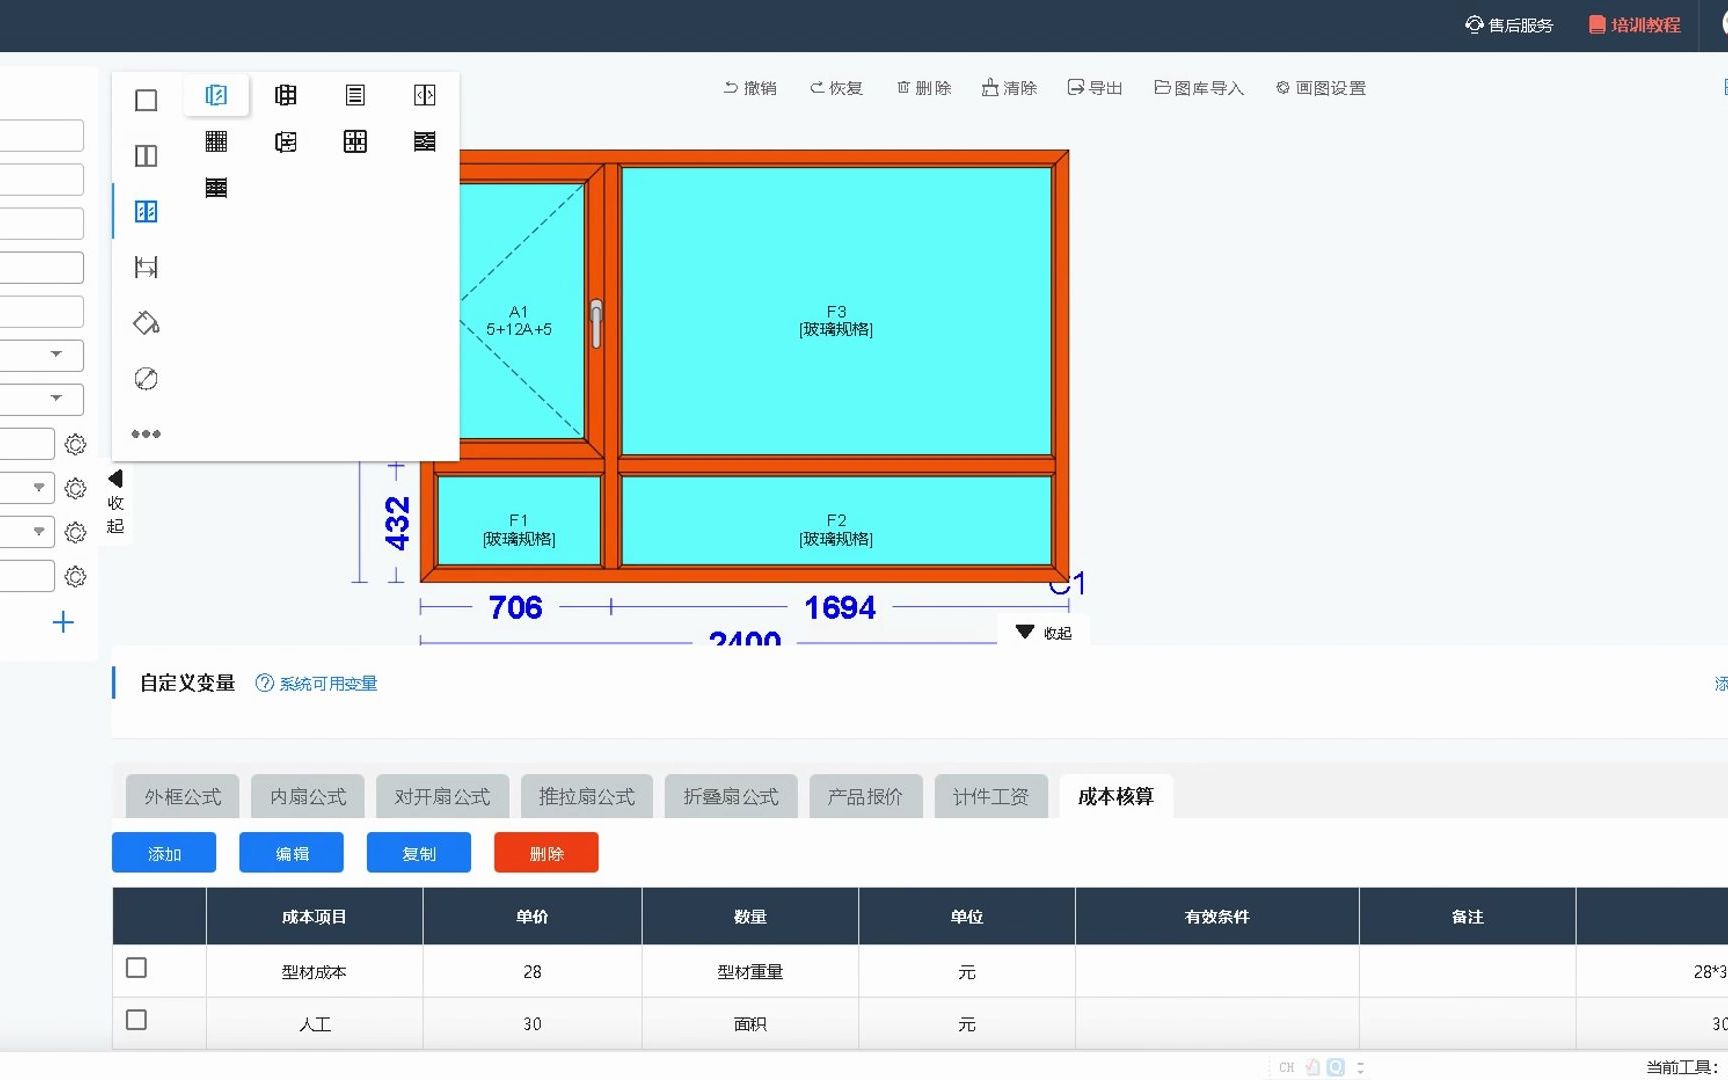This screenshot has width=1728, height=1080.
Task: Click the 导出 export toolbar button
Action: [1095, 88]
